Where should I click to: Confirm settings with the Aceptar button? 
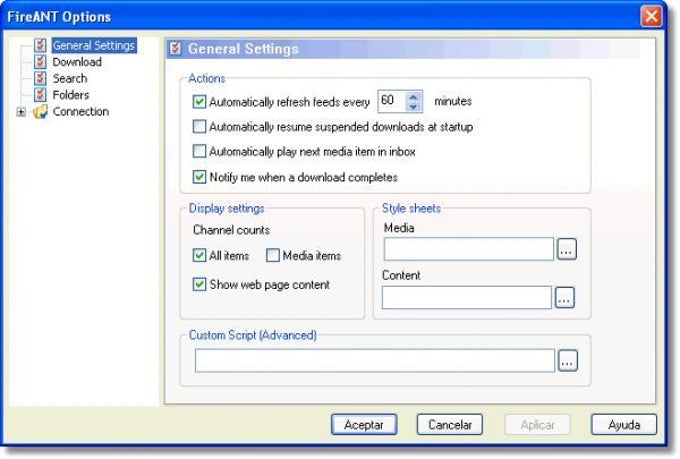pos(364,424)
